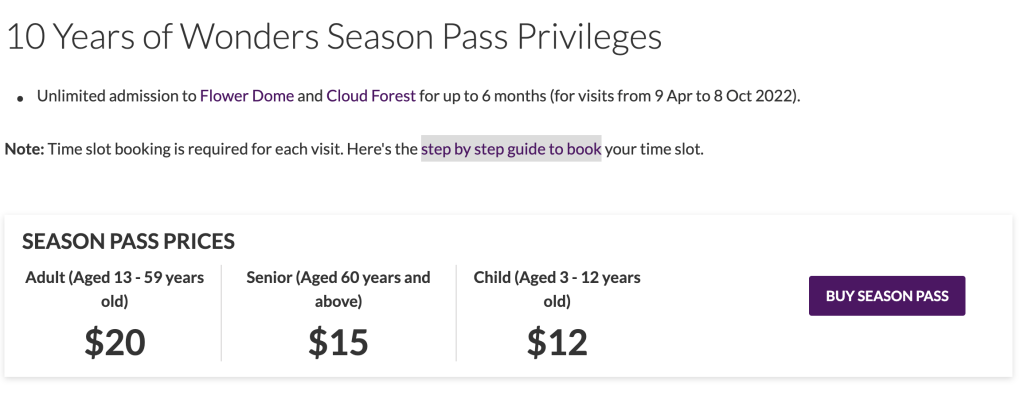1024x403 pixels.
Task: Select the Child (Aged 3 - 12) label
Action: tap(557, 289)
